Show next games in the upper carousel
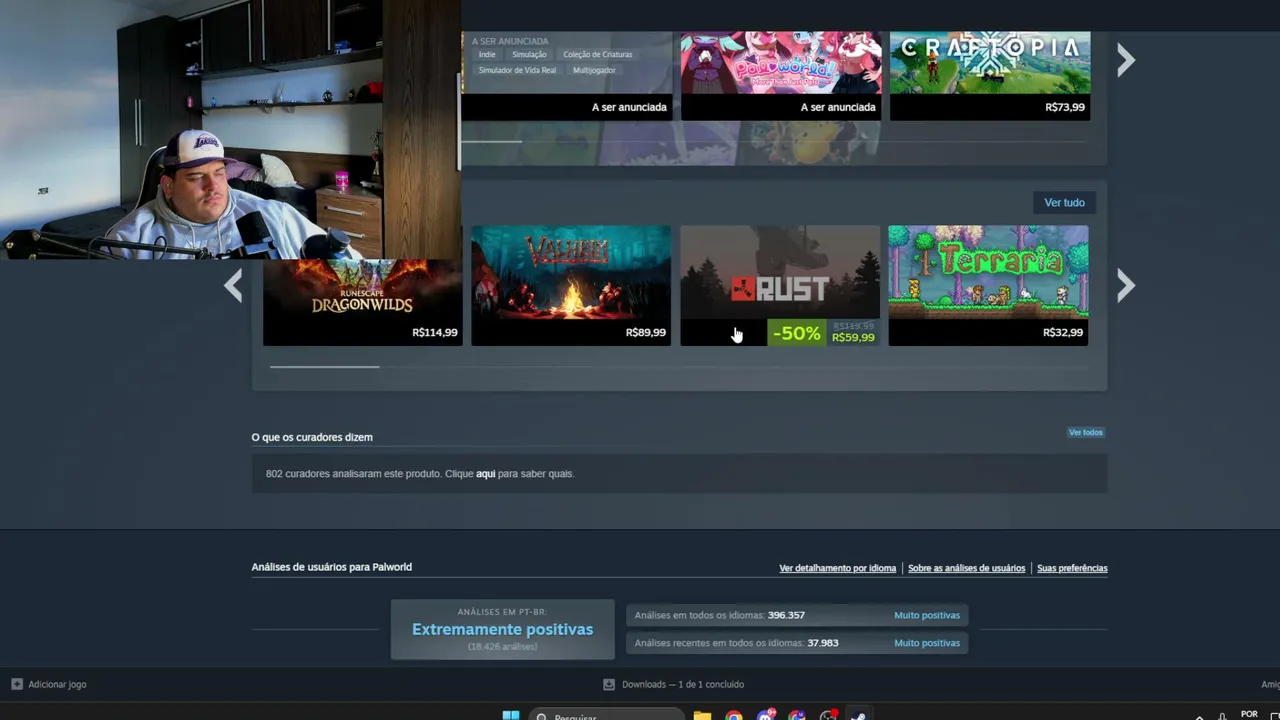 click(x=1126, y=60)
